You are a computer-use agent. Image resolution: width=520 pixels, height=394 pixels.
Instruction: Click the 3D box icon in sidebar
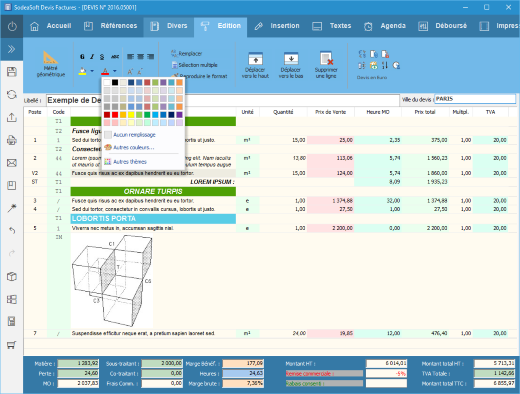click(12, 276)
